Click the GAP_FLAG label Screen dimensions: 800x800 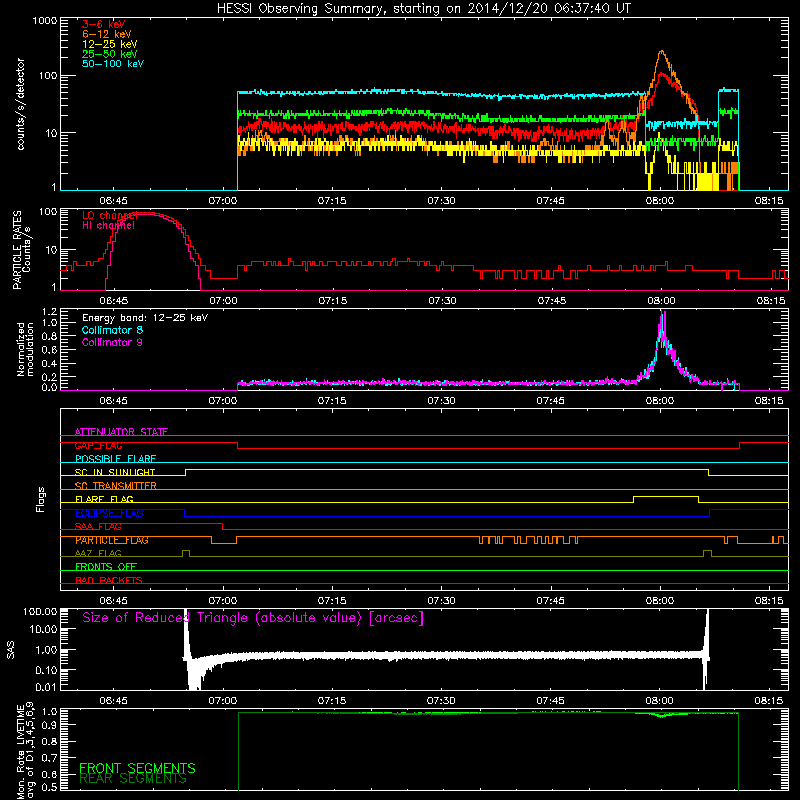click(98, 445)
